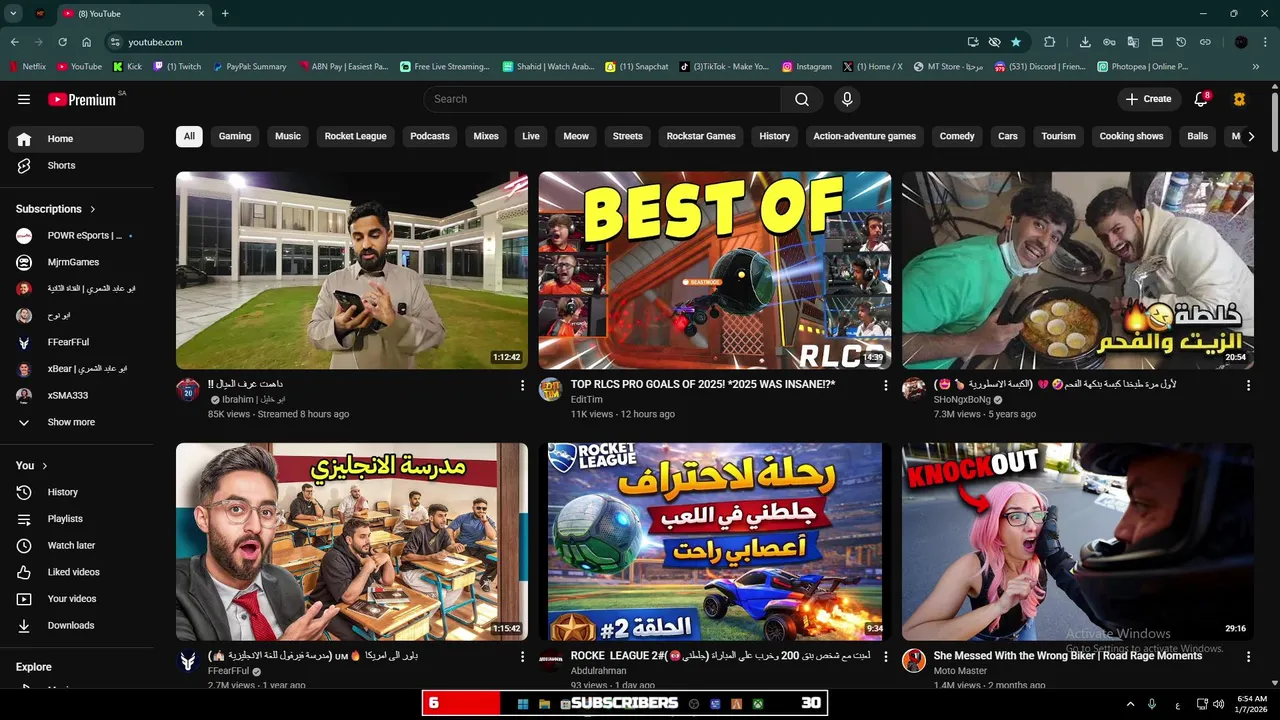Click the page vertical scrollbar
The height and width of the screenshot is (720, 1280).
point(1274,120)
